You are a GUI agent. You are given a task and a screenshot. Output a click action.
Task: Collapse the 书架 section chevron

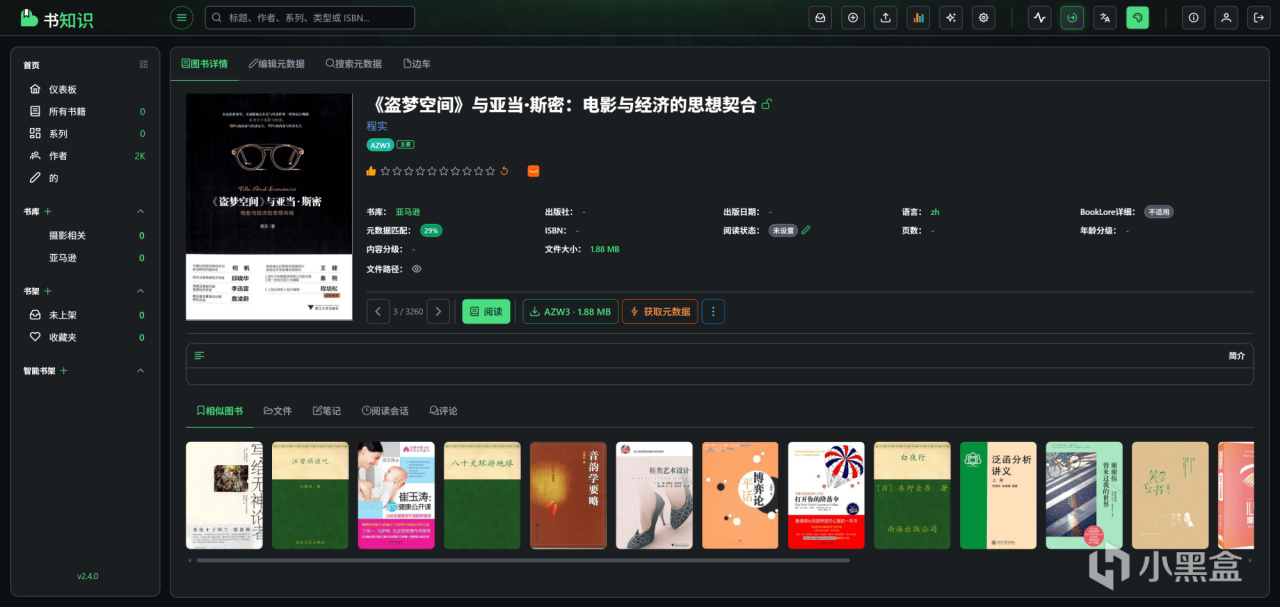tap(140, 291)
